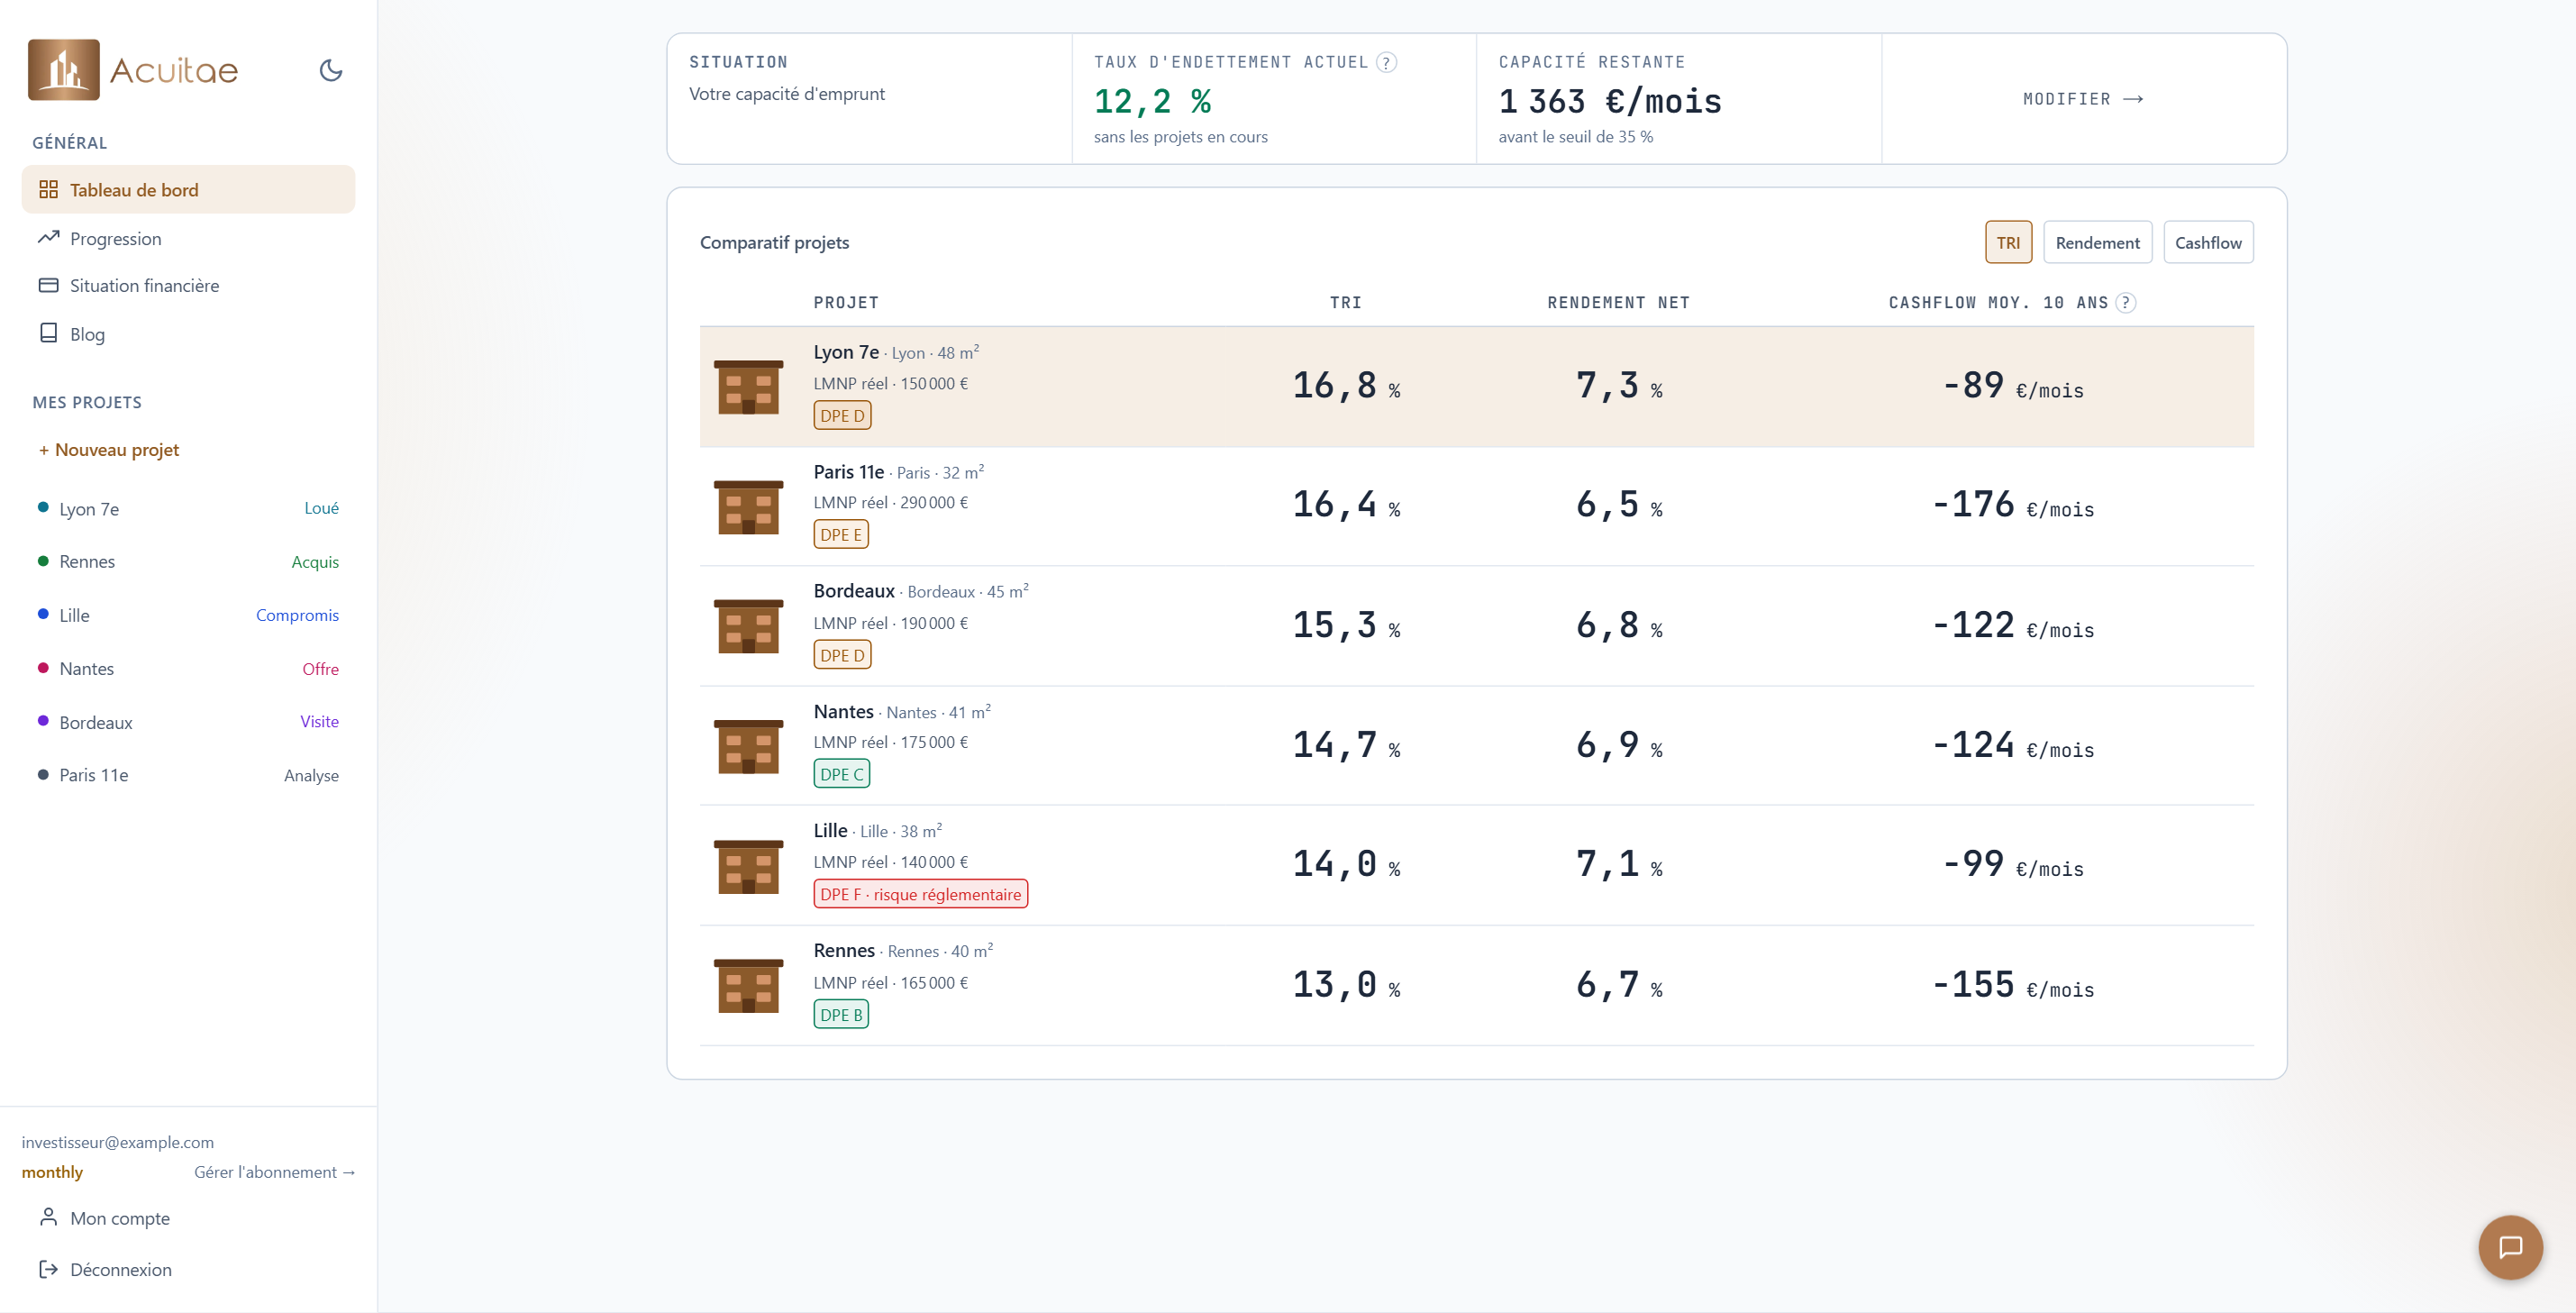The image size is (2576, 1313).
Task: Click the Situation financière card icon
Action: (x=48, y=285)
